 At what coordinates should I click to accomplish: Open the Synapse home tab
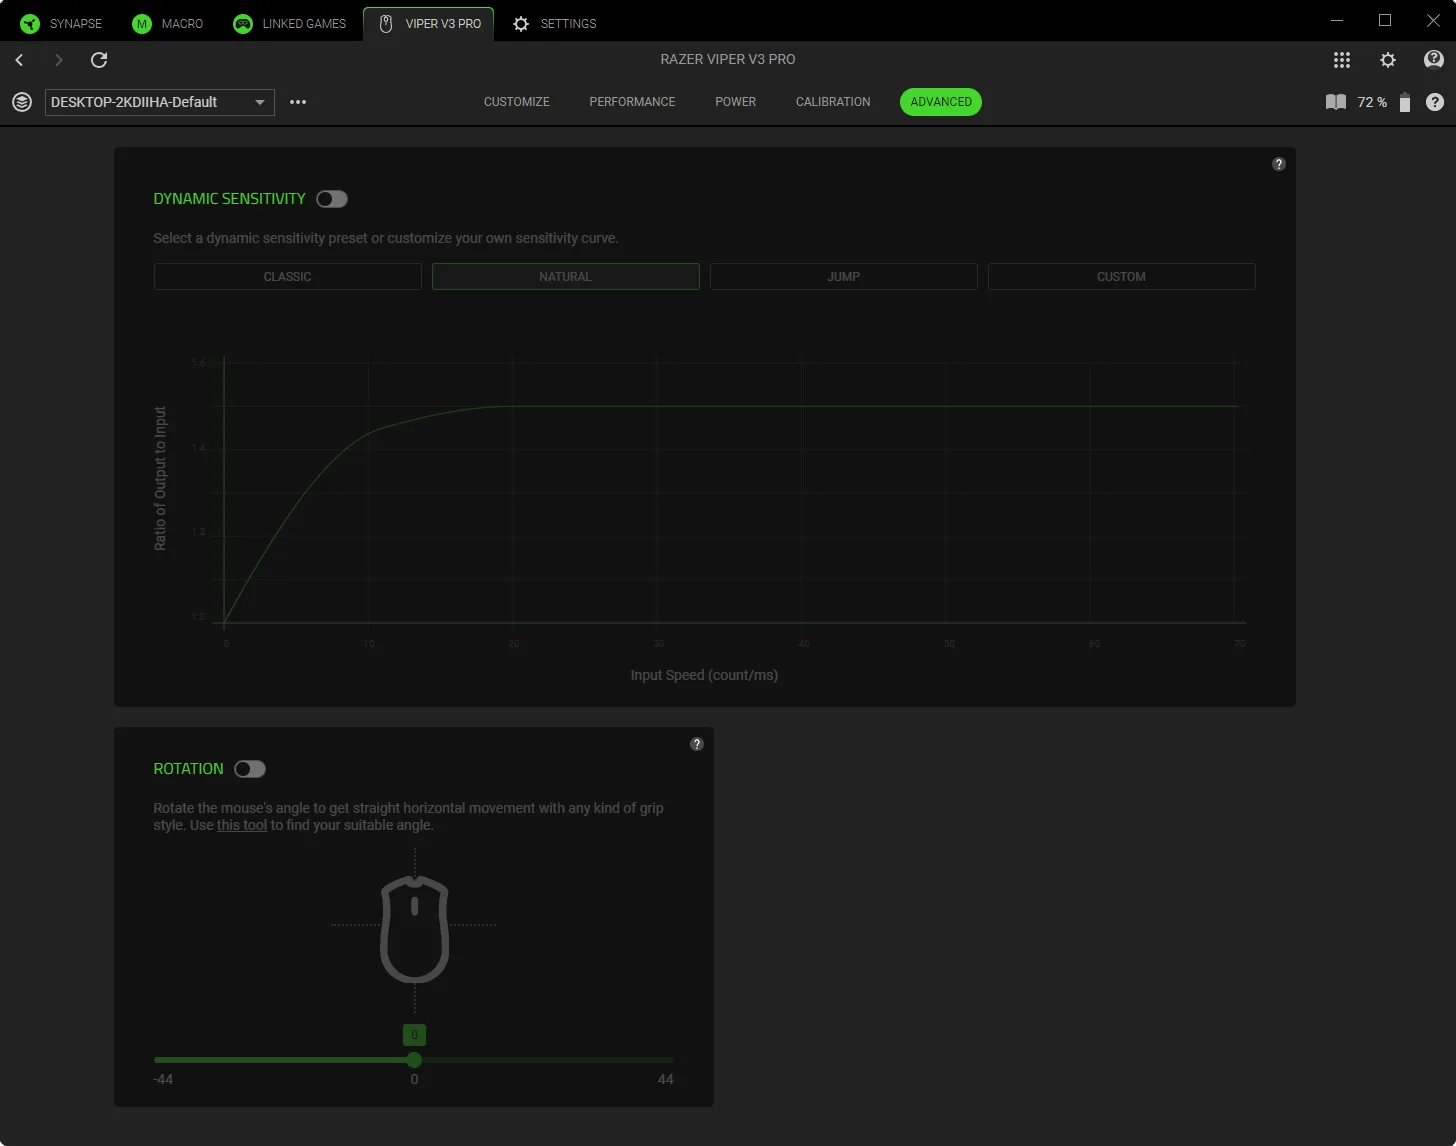point(62,23)
